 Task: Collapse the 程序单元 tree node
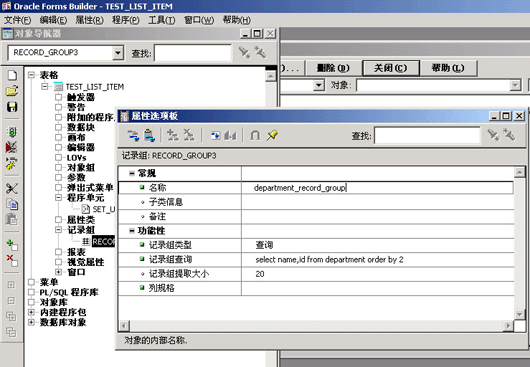(x=58, y=197)
